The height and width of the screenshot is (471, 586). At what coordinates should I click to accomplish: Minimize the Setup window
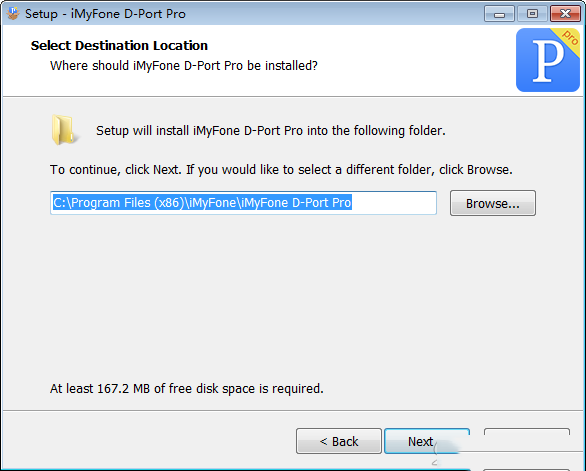[499, 14]
